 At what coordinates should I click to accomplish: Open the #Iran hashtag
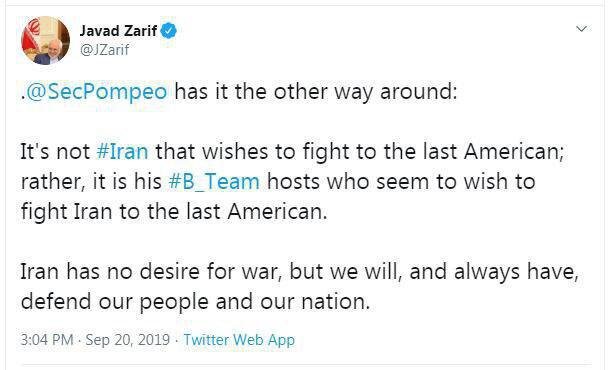click(x=122, y=151)
